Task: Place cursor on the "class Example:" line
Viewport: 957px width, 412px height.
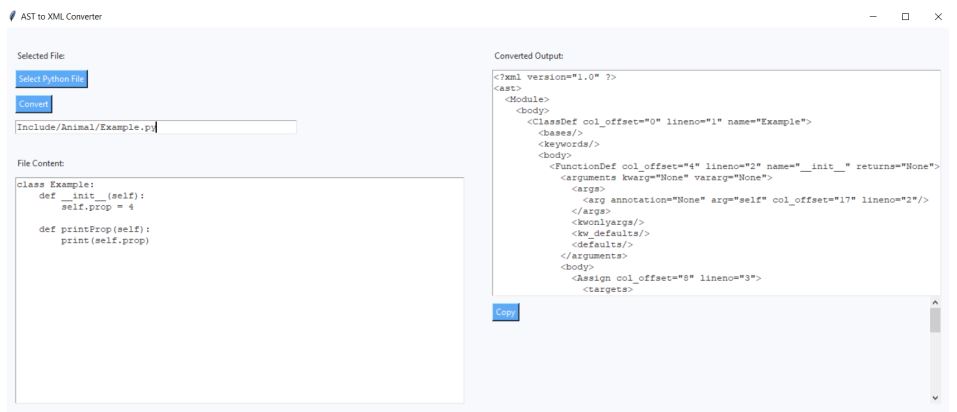Action: point(55,185)
